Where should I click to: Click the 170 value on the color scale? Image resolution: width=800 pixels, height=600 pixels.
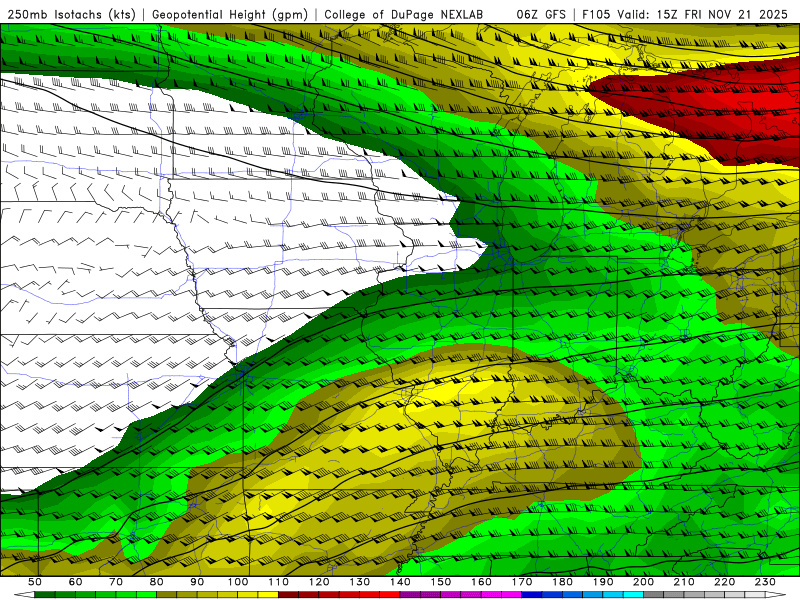coord(522,582)
